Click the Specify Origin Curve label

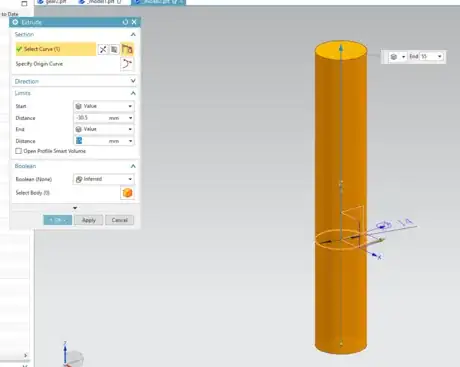[x=39, y=64]
